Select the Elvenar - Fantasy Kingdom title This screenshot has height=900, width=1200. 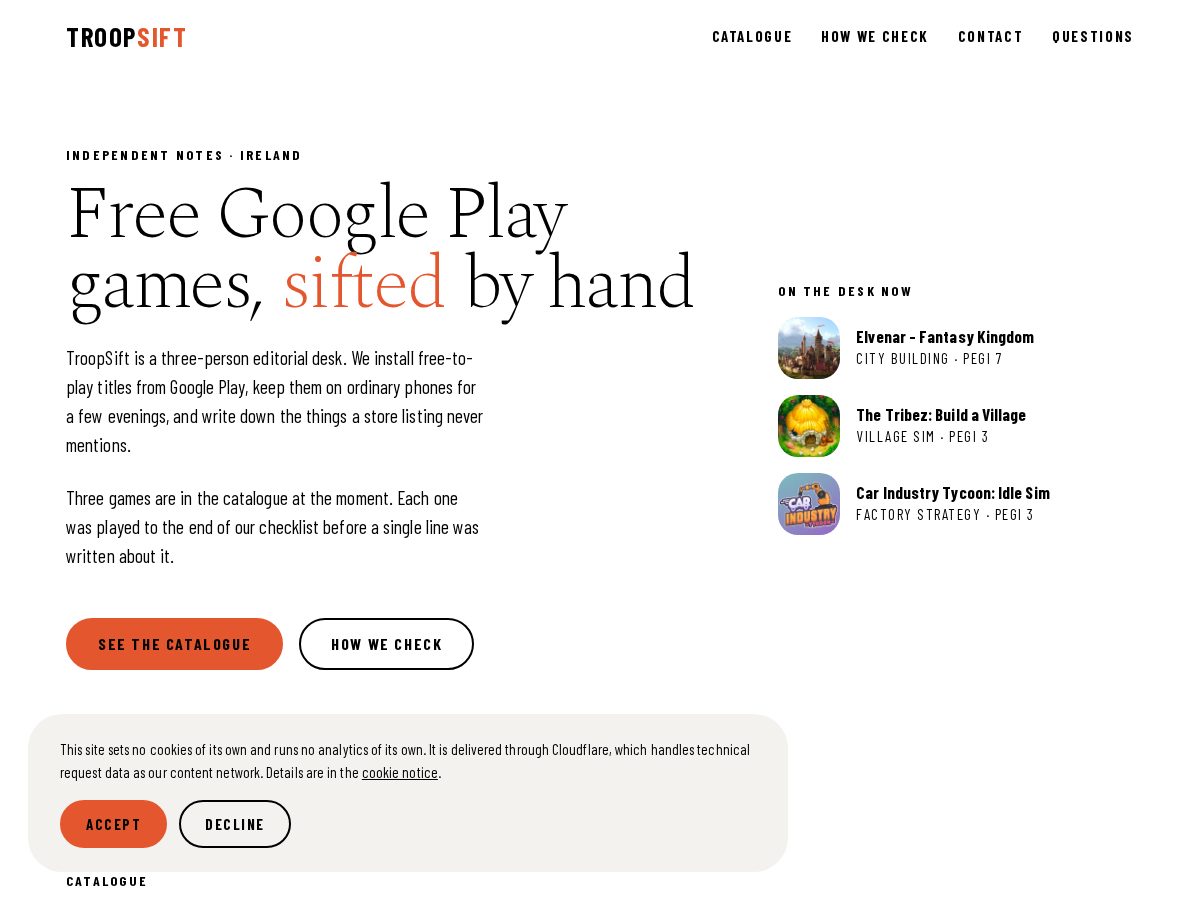point(945,337)
